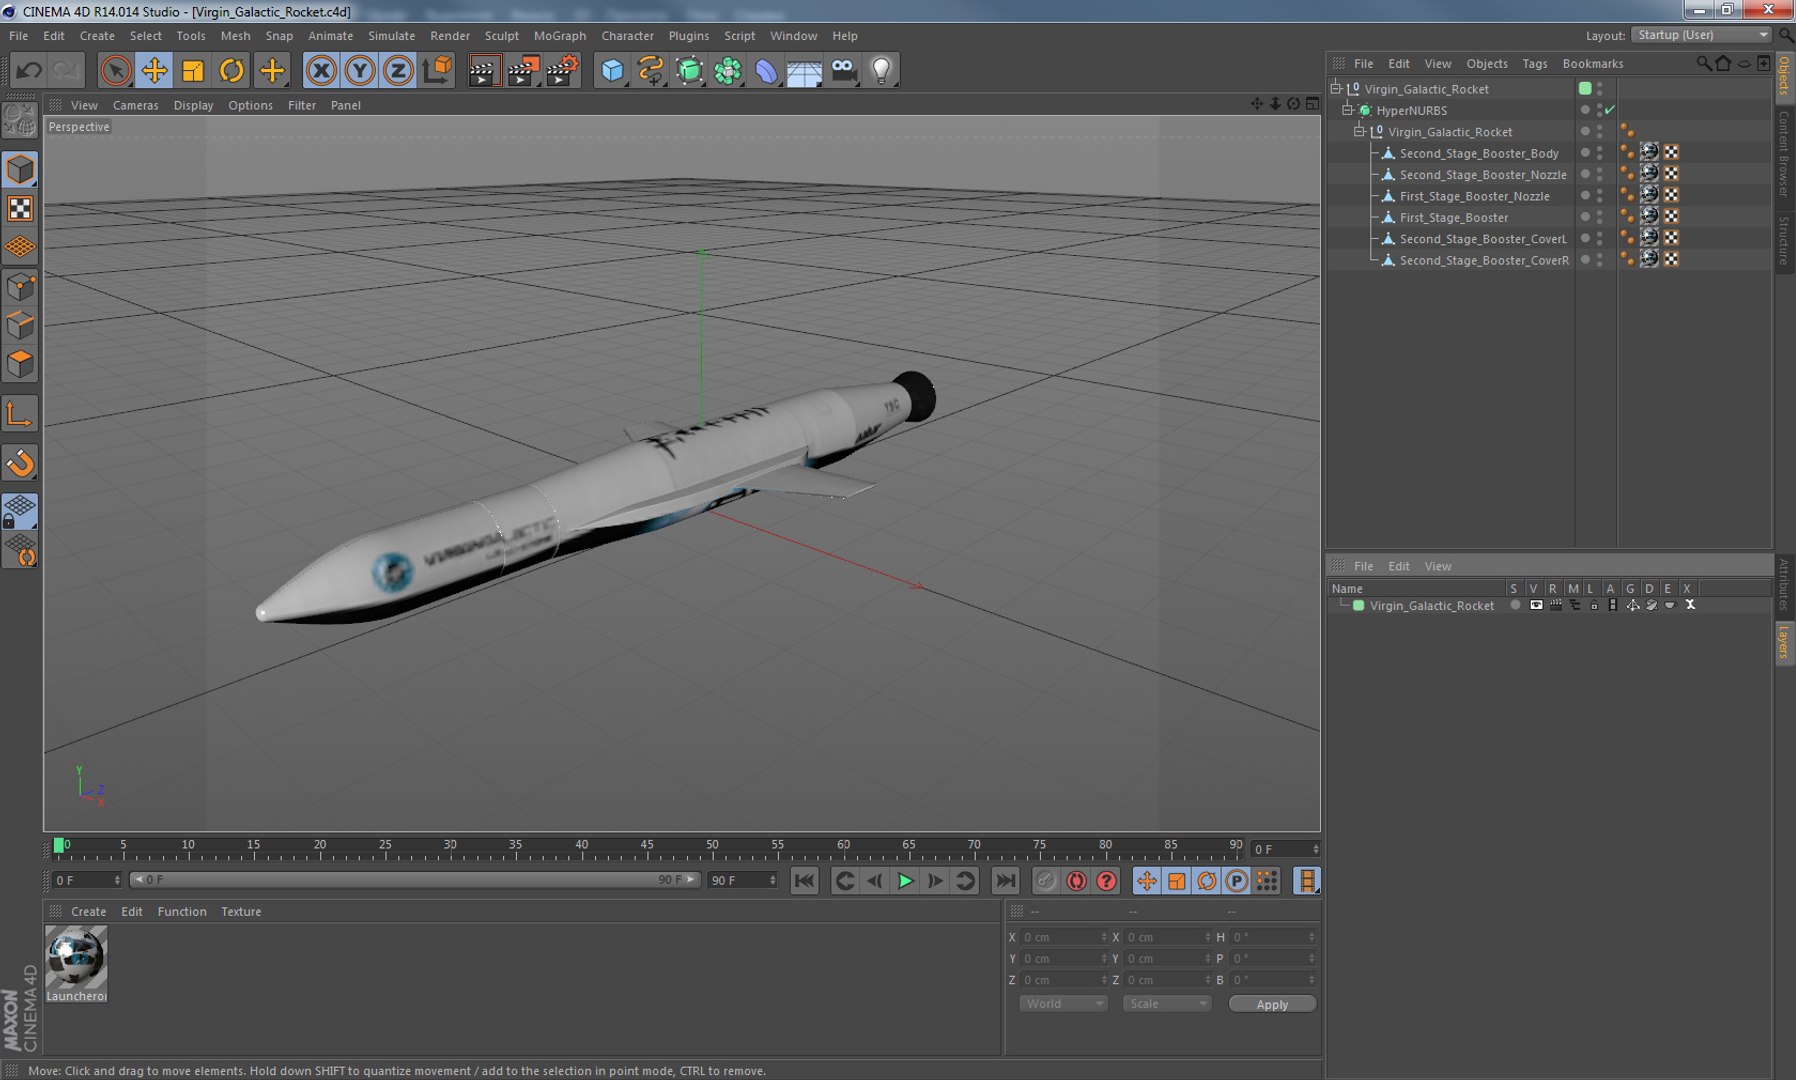Add a Cube primitive object
The image size is (1796, 1080).
tap(612, 70)
